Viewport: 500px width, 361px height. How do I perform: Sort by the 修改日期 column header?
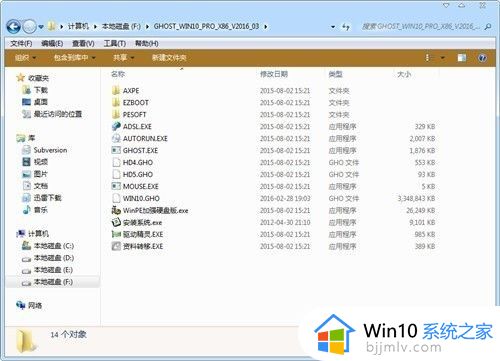tap(274, 74)
